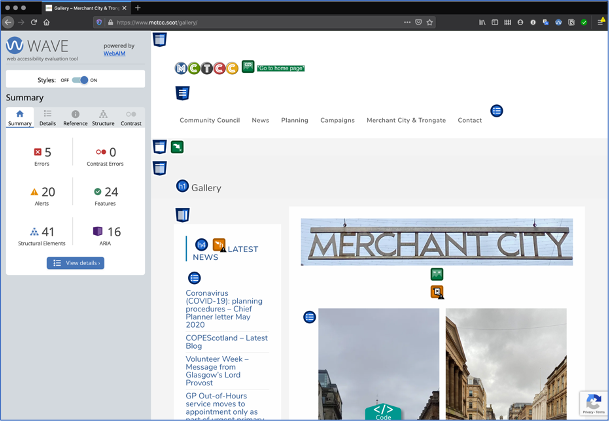Viewport: 609px width, 421px height.
Task: Click green alt icon under Merchant City image
Action: [437, 274]
